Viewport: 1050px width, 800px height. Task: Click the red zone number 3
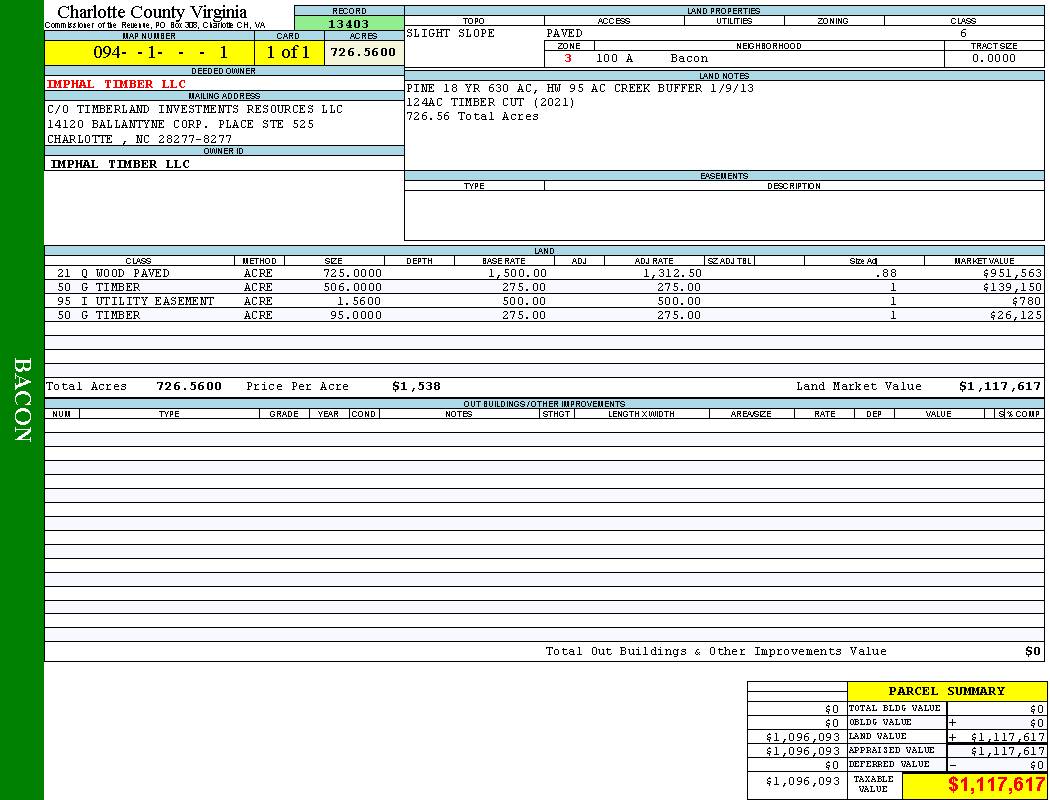pos(568,59)
